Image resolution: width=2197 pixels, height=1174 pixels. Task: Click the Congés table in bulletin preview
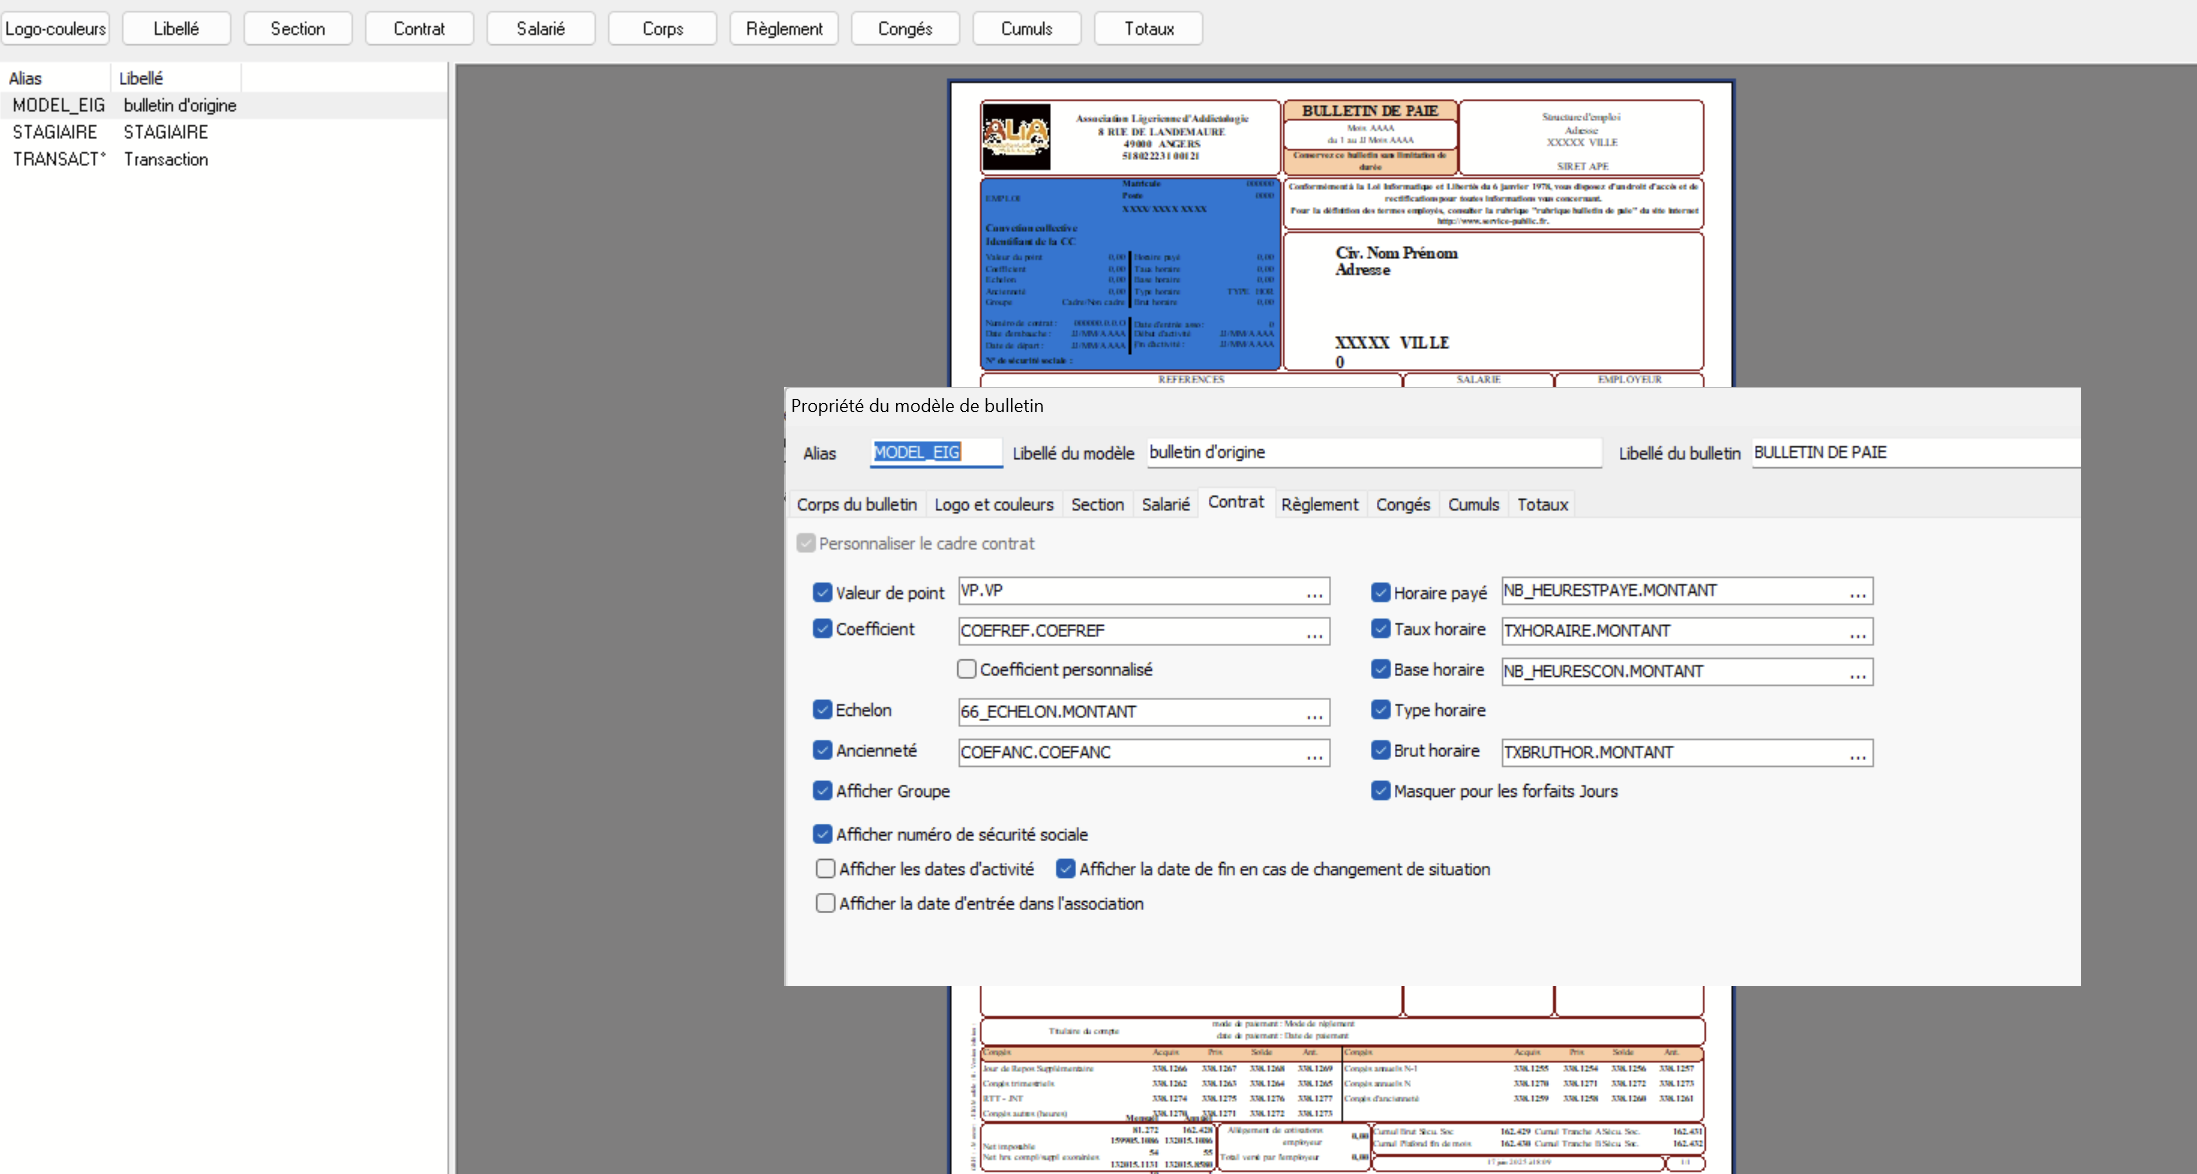tap(1342, 1082)
